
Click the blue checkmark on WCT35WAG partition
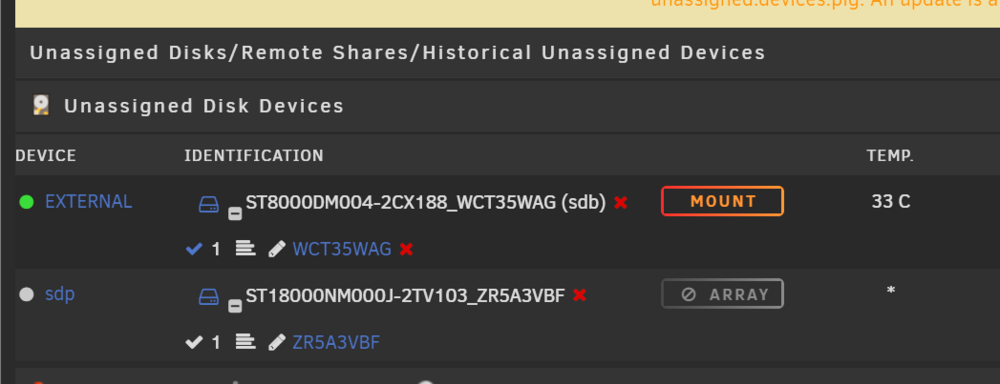coord(194,249)
